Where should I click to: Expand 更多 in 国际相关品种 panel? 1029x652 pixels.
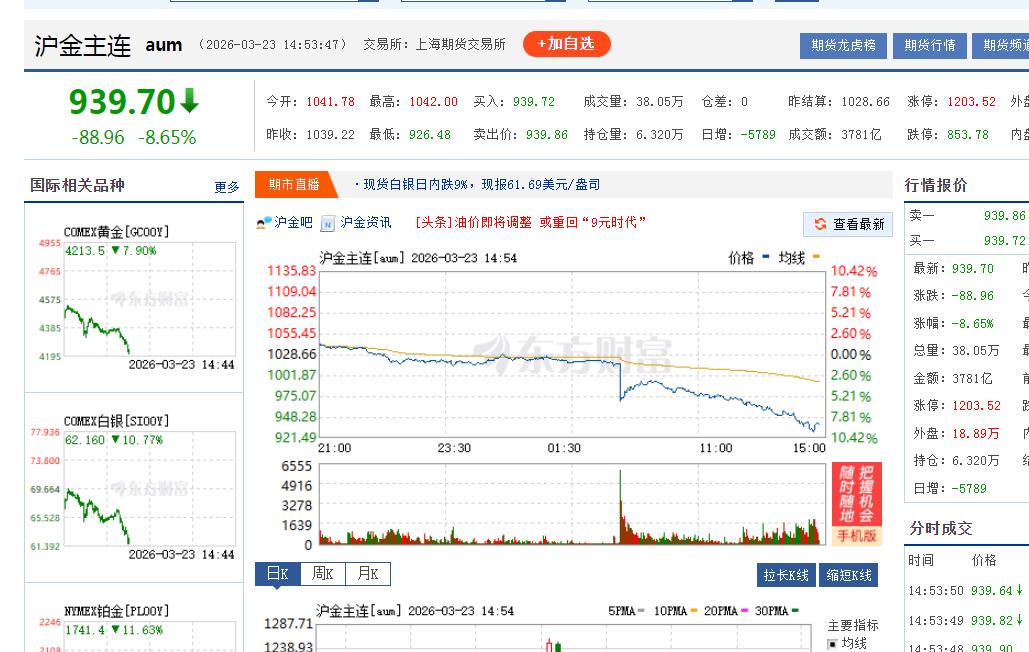click(x=227, y=187)
